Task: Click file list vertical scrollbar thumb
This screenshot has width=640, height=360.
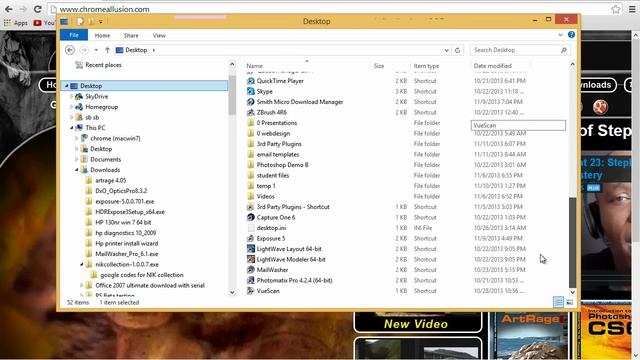Action: 572,242
